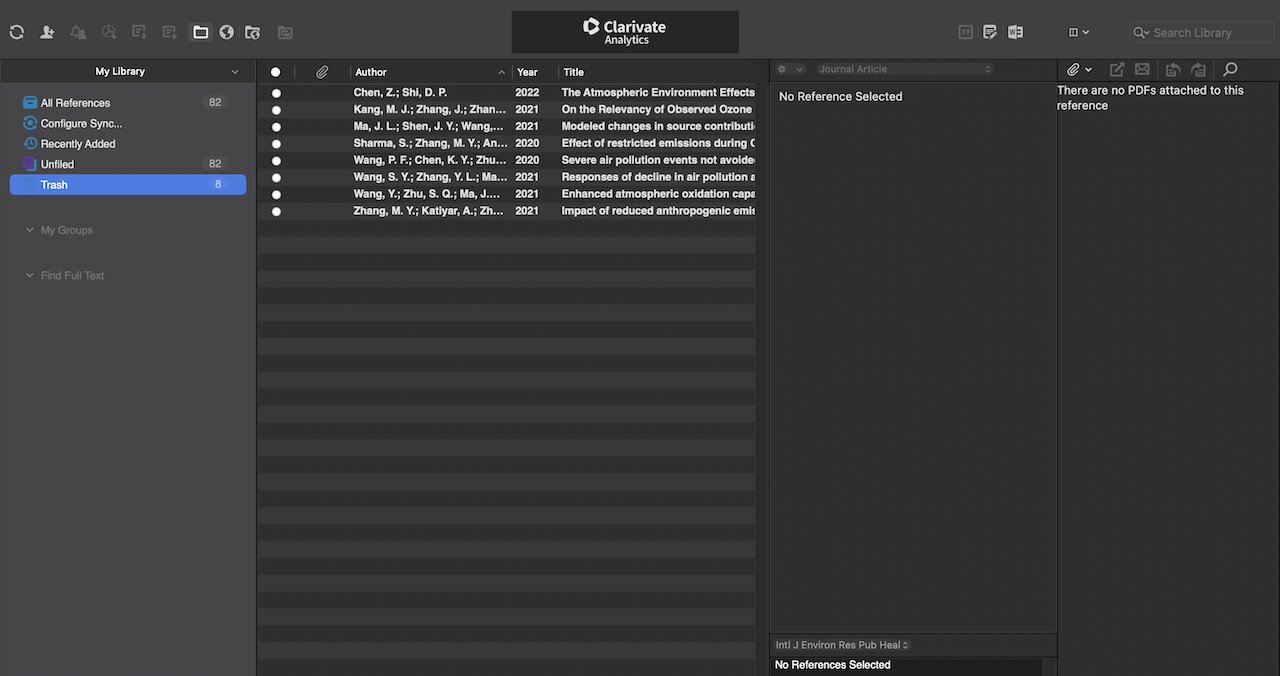The image size is (1280, 676).
Task: Toggle read status dot for Chen, Z. reference
Action: click(x=276, y=93)
